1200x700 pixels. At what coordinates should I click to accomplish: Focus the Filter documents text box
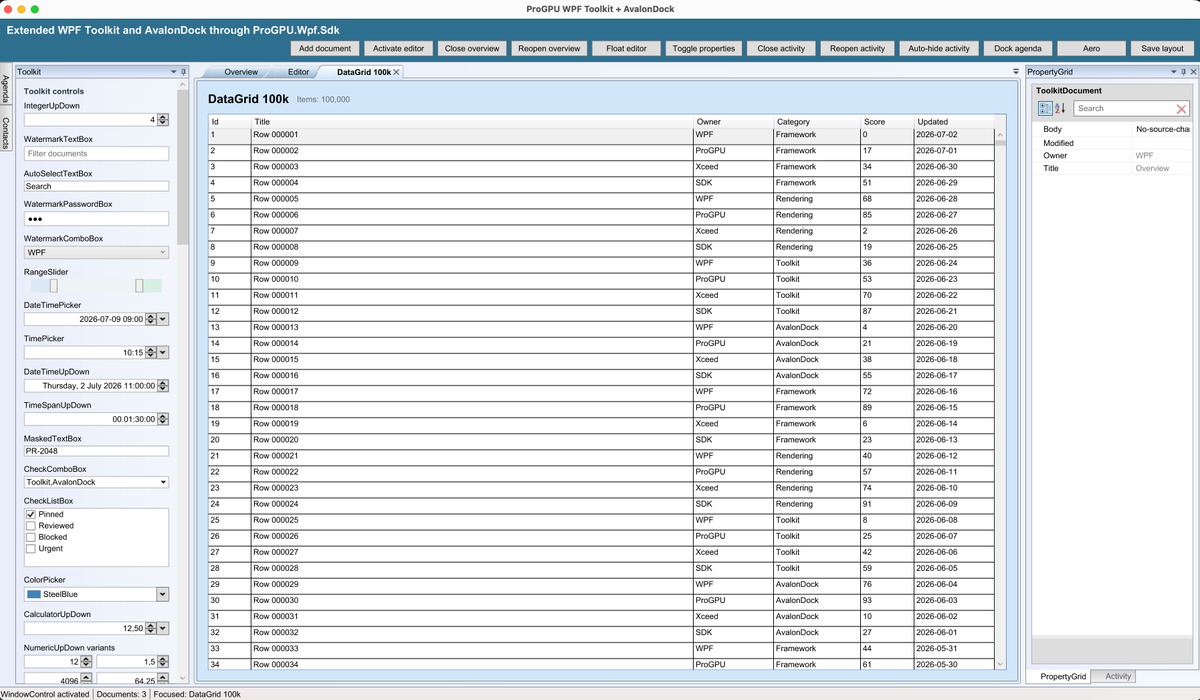[x=96, y=154]
